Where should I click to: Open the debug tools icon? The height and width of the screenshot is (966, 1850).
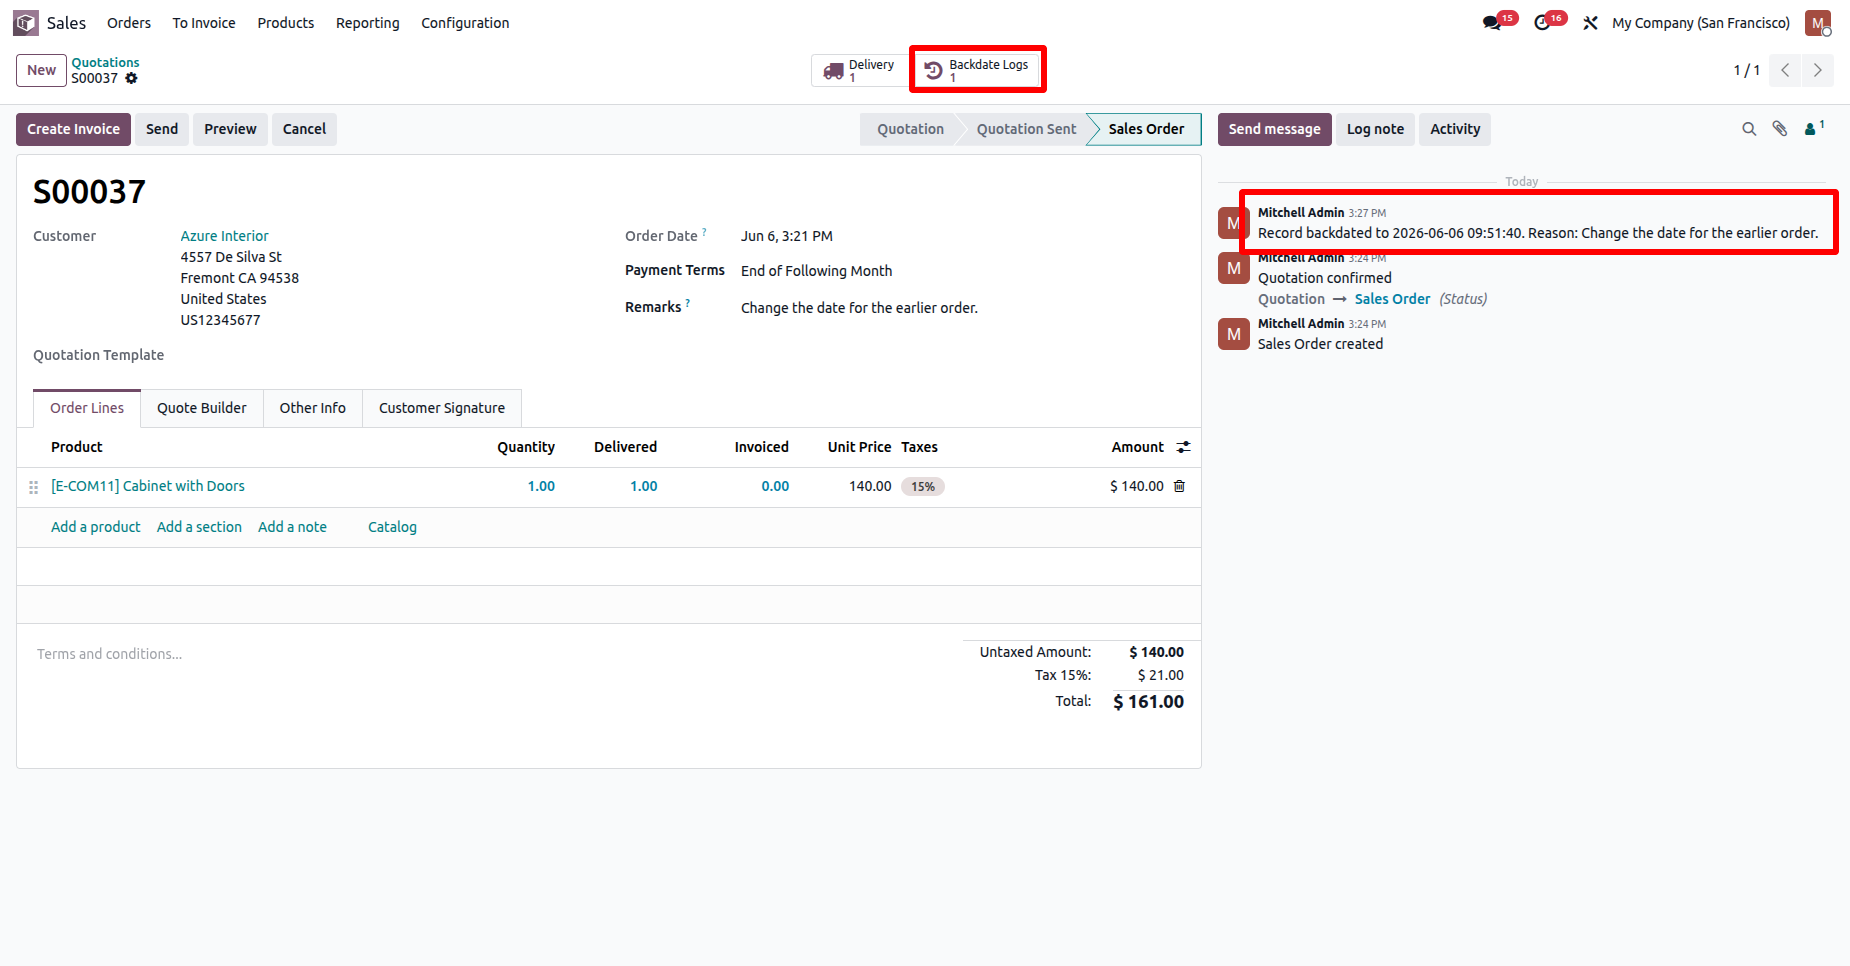point(1590,23)
